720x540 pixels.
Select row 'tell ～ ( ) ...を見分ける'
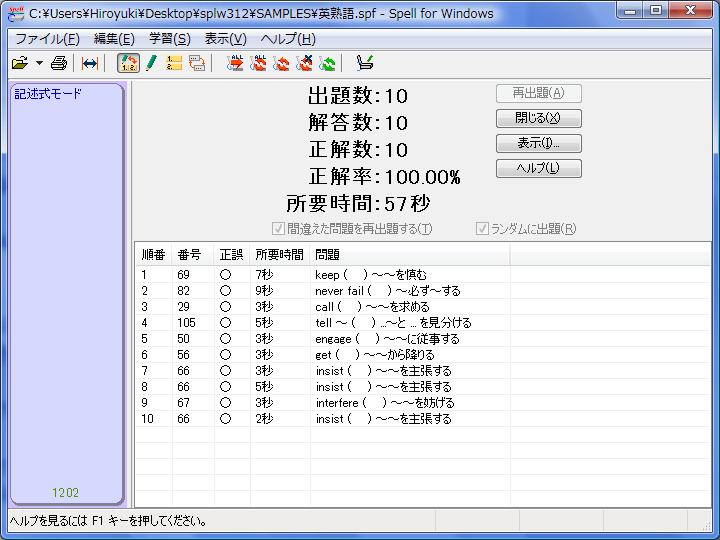(422, 323)
